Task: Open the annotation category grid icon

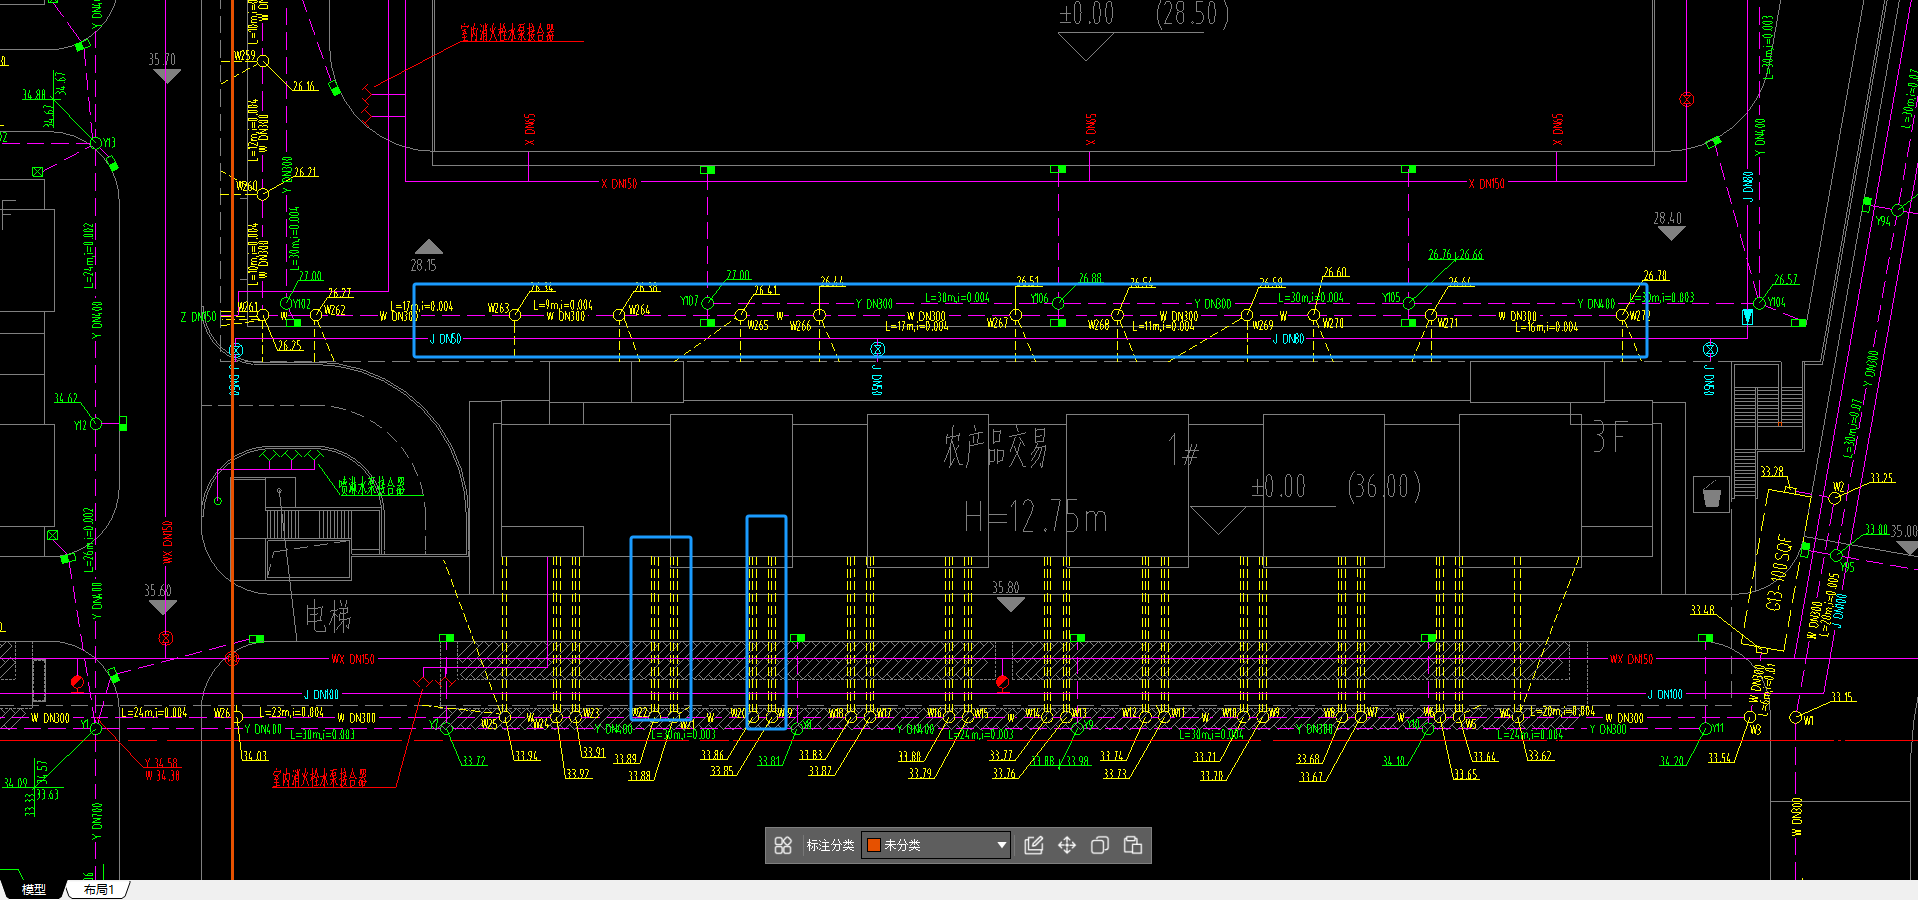Action: 783,845
